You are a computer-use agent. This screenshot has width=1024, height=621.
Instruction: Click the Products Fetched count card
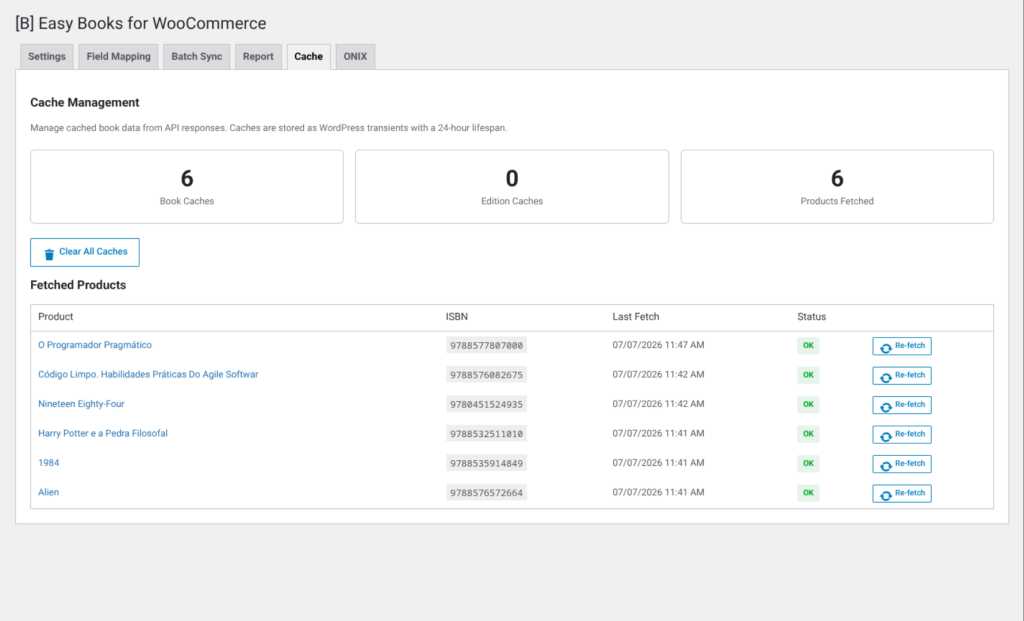[x=837, y=187]
